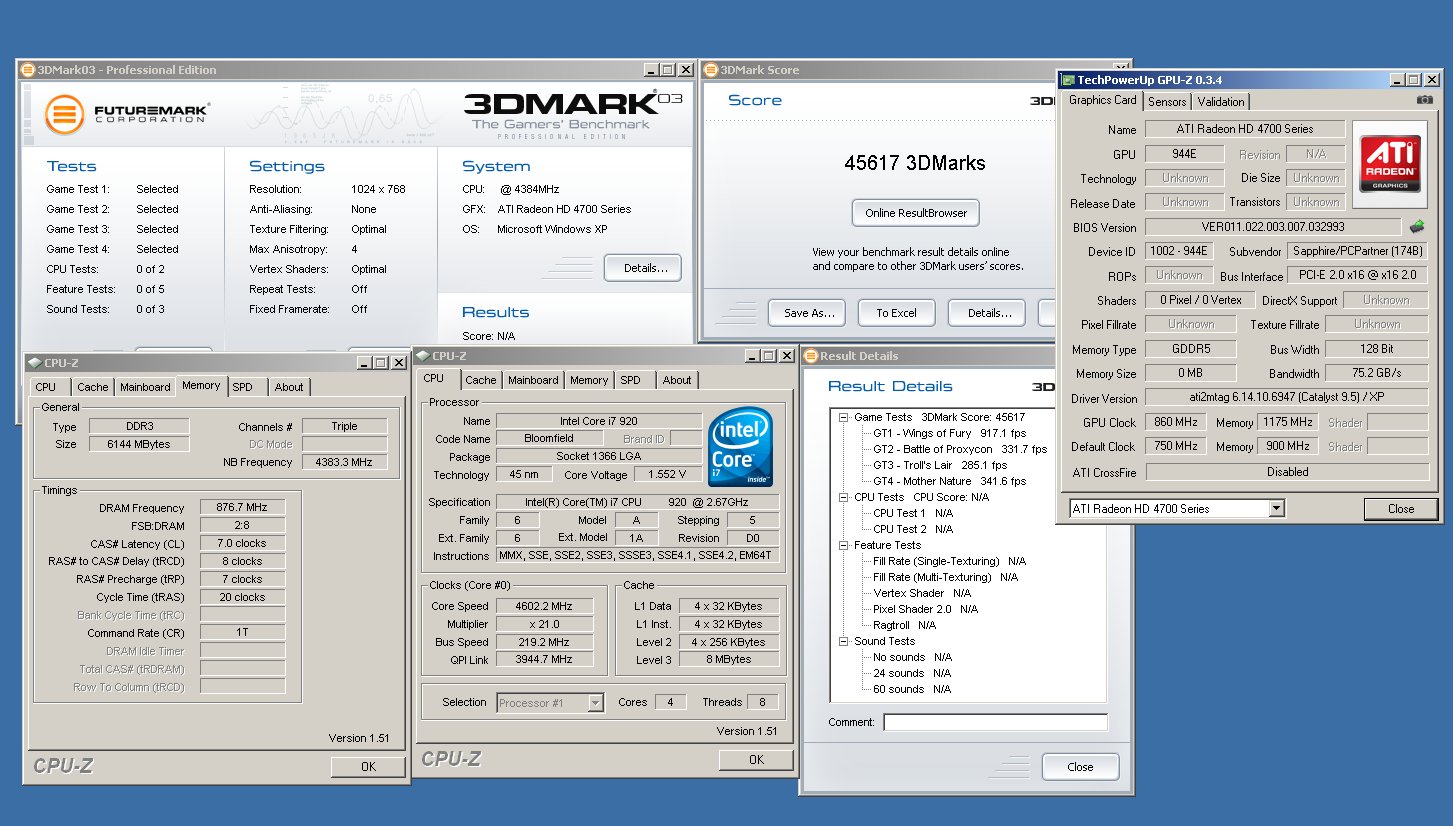Open the About tab in left CPU-Z window
The height and width of the screenshot is (826, 1453).
click(289, 387)
